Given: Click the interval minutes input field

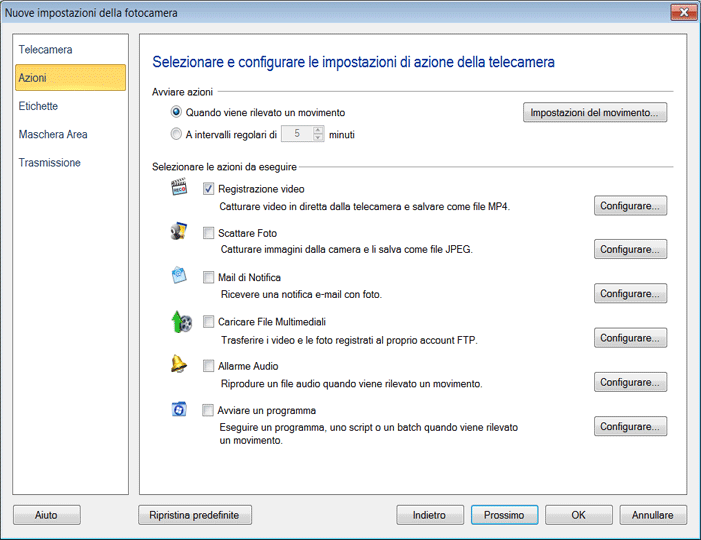Looking at the screenshot, I should [x=296, y=134].
